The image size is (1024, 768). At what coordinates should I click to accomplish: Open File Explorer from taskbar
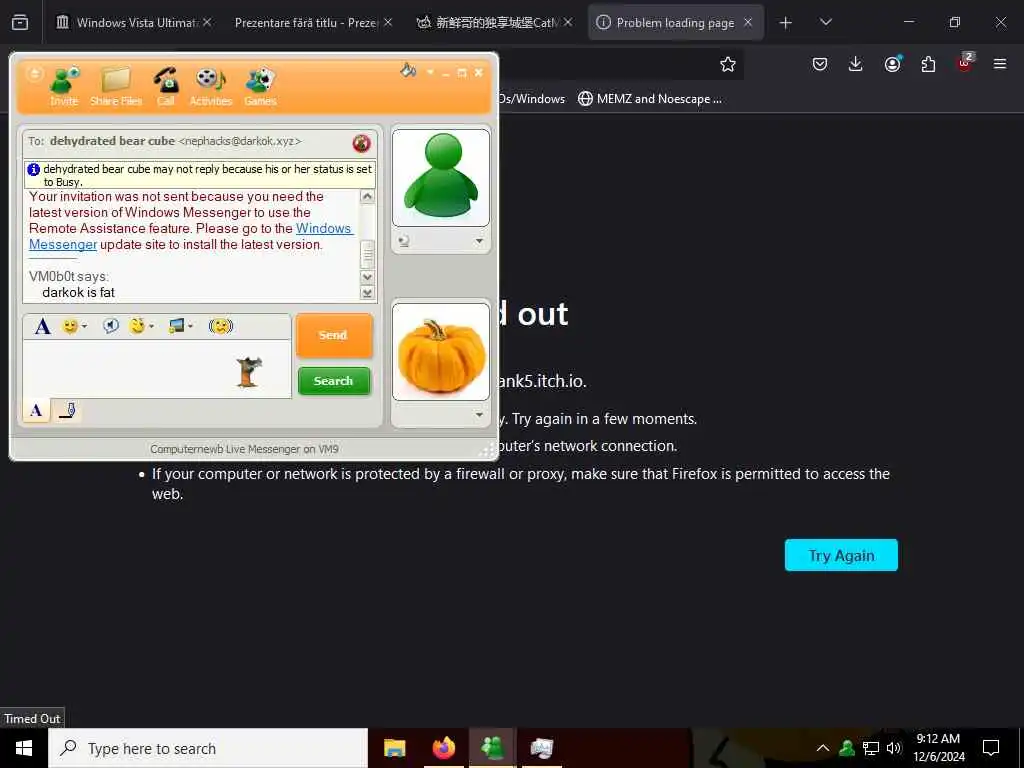click(394, 748)
